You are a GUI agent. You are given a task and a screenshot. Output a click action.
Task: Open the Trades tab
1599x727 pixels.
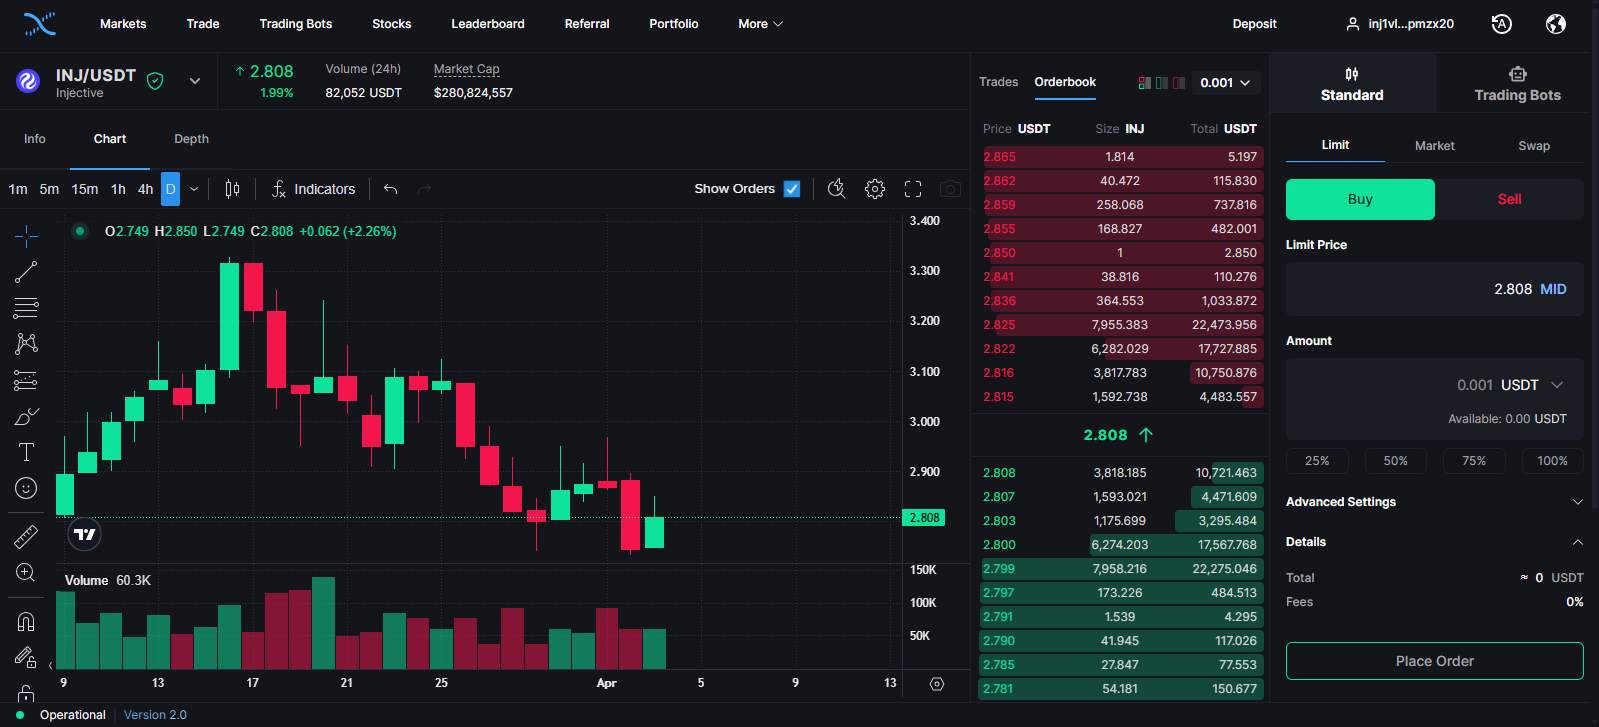[998, 82]
